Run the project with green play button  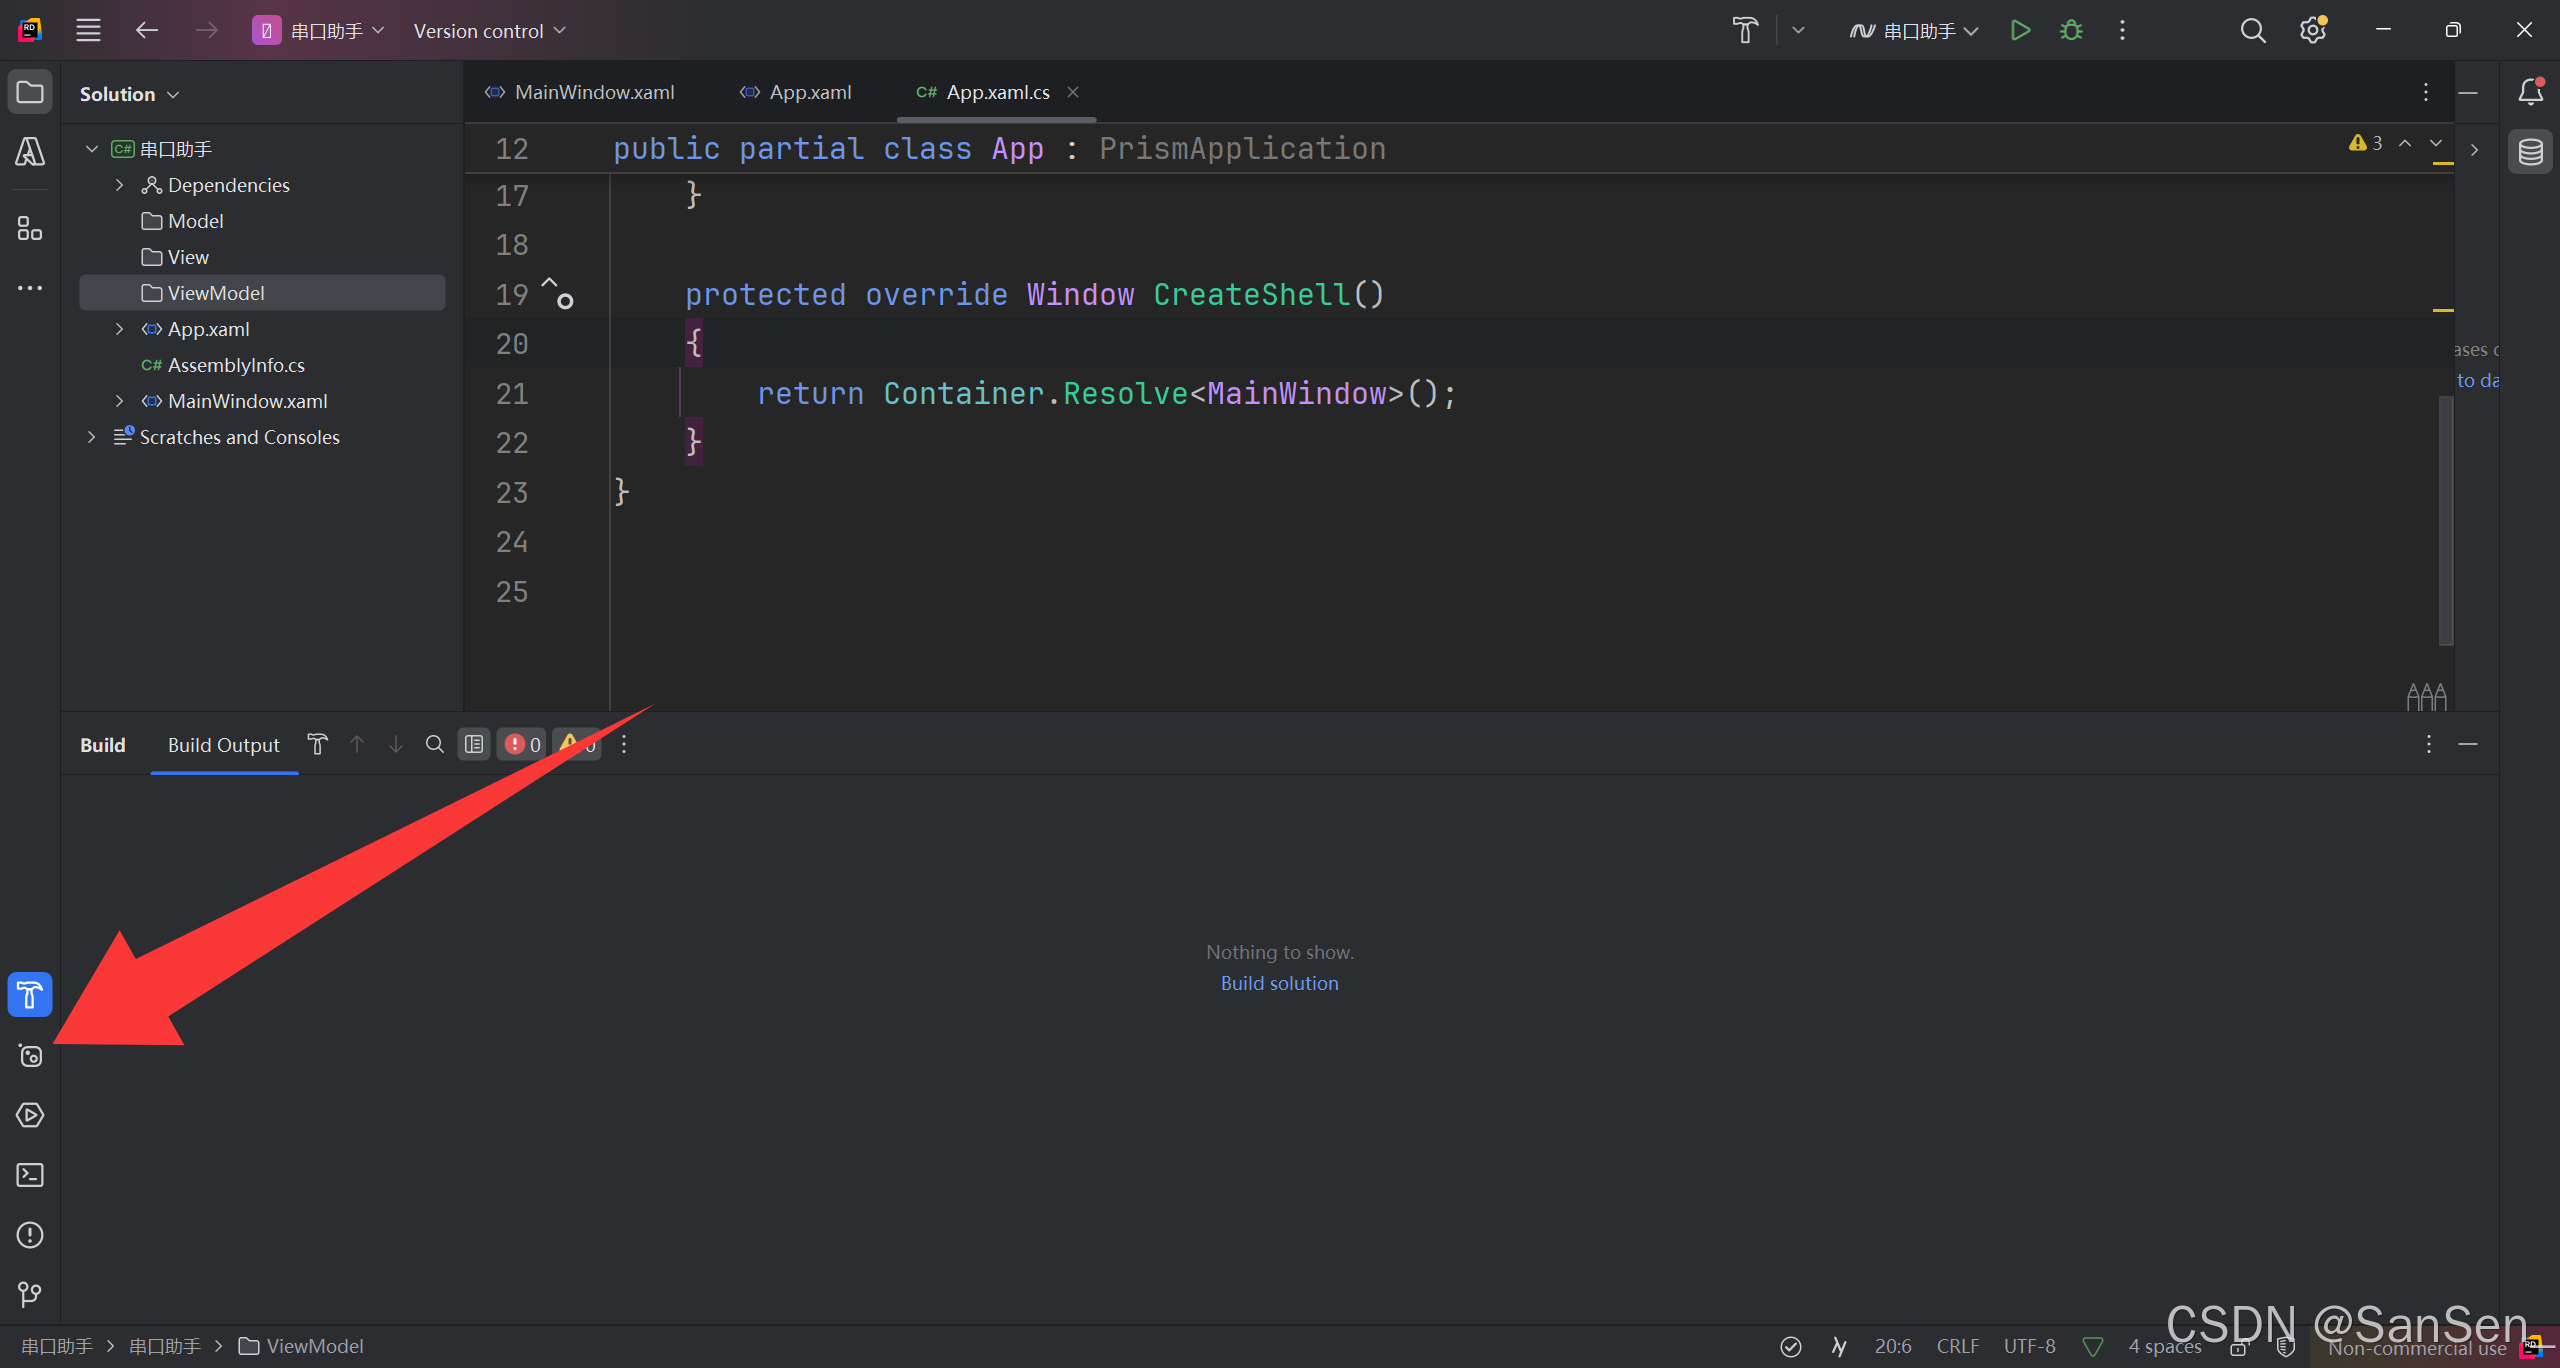click(x=2020, y=31)
